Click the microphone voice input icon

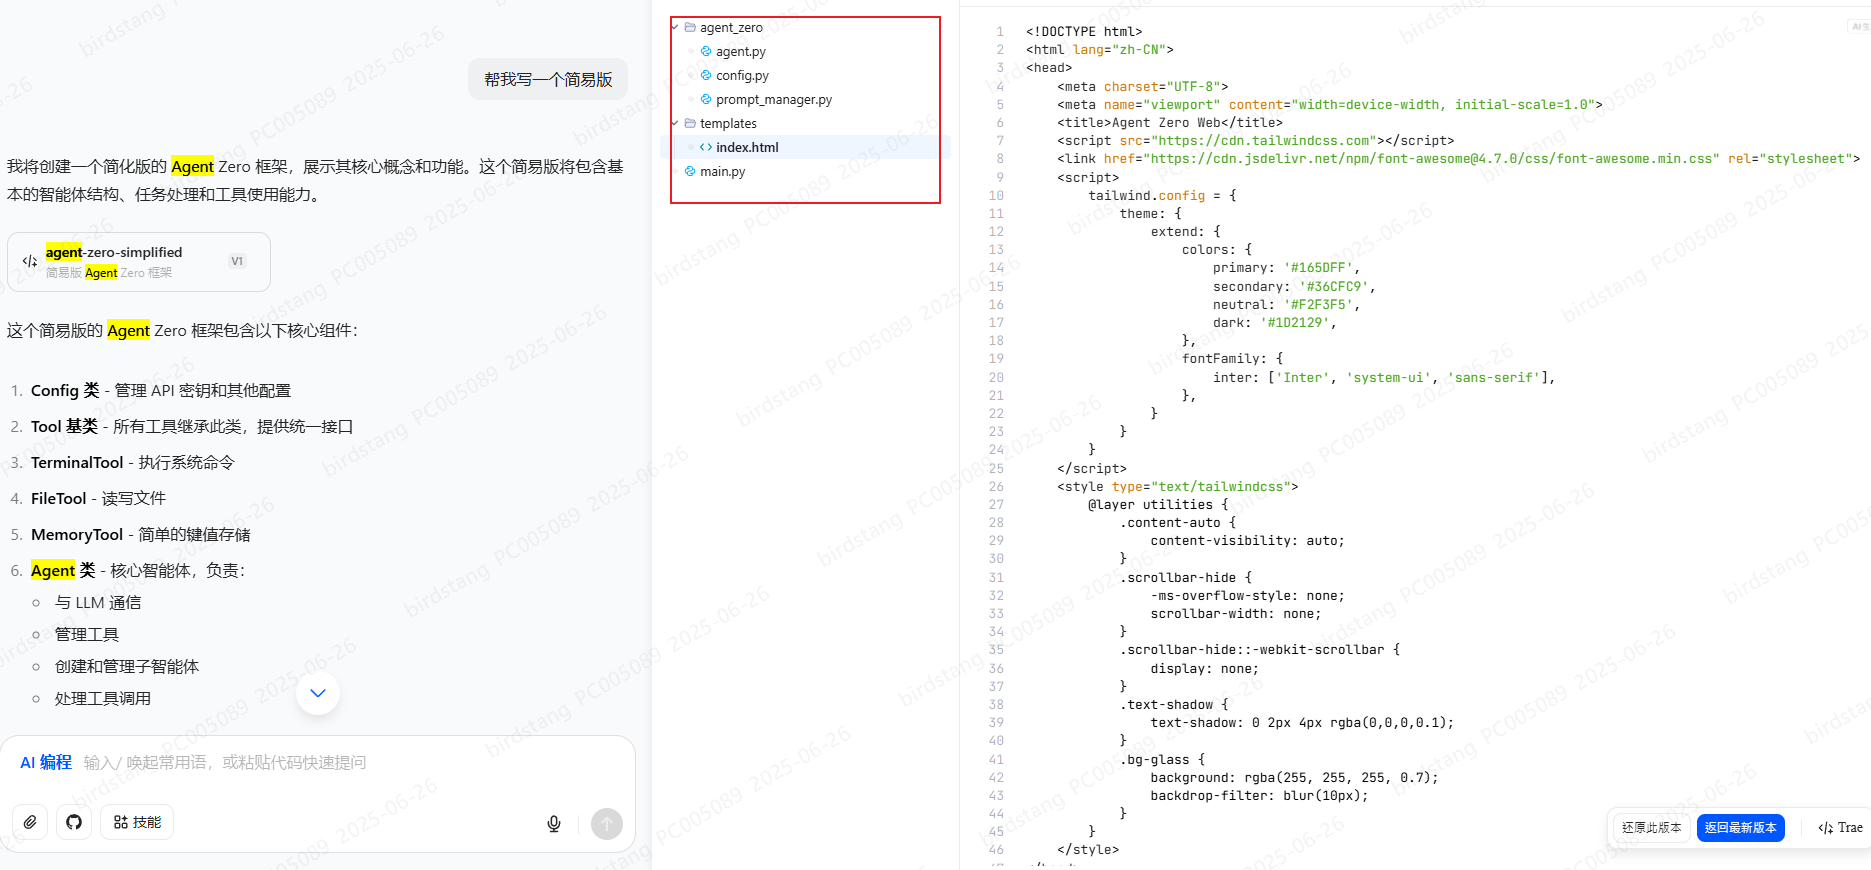554,824
